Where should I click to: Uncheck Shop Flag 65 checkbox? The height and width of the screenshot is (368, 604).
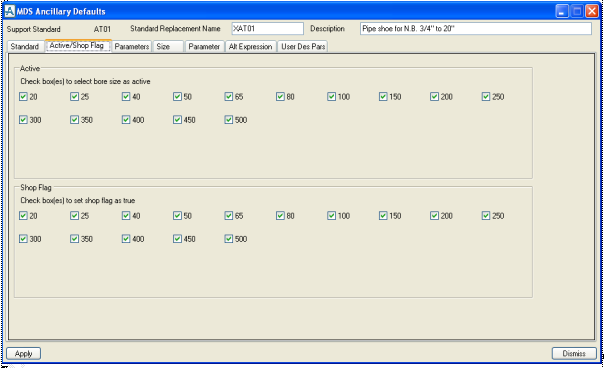click(x=229, y=215)
